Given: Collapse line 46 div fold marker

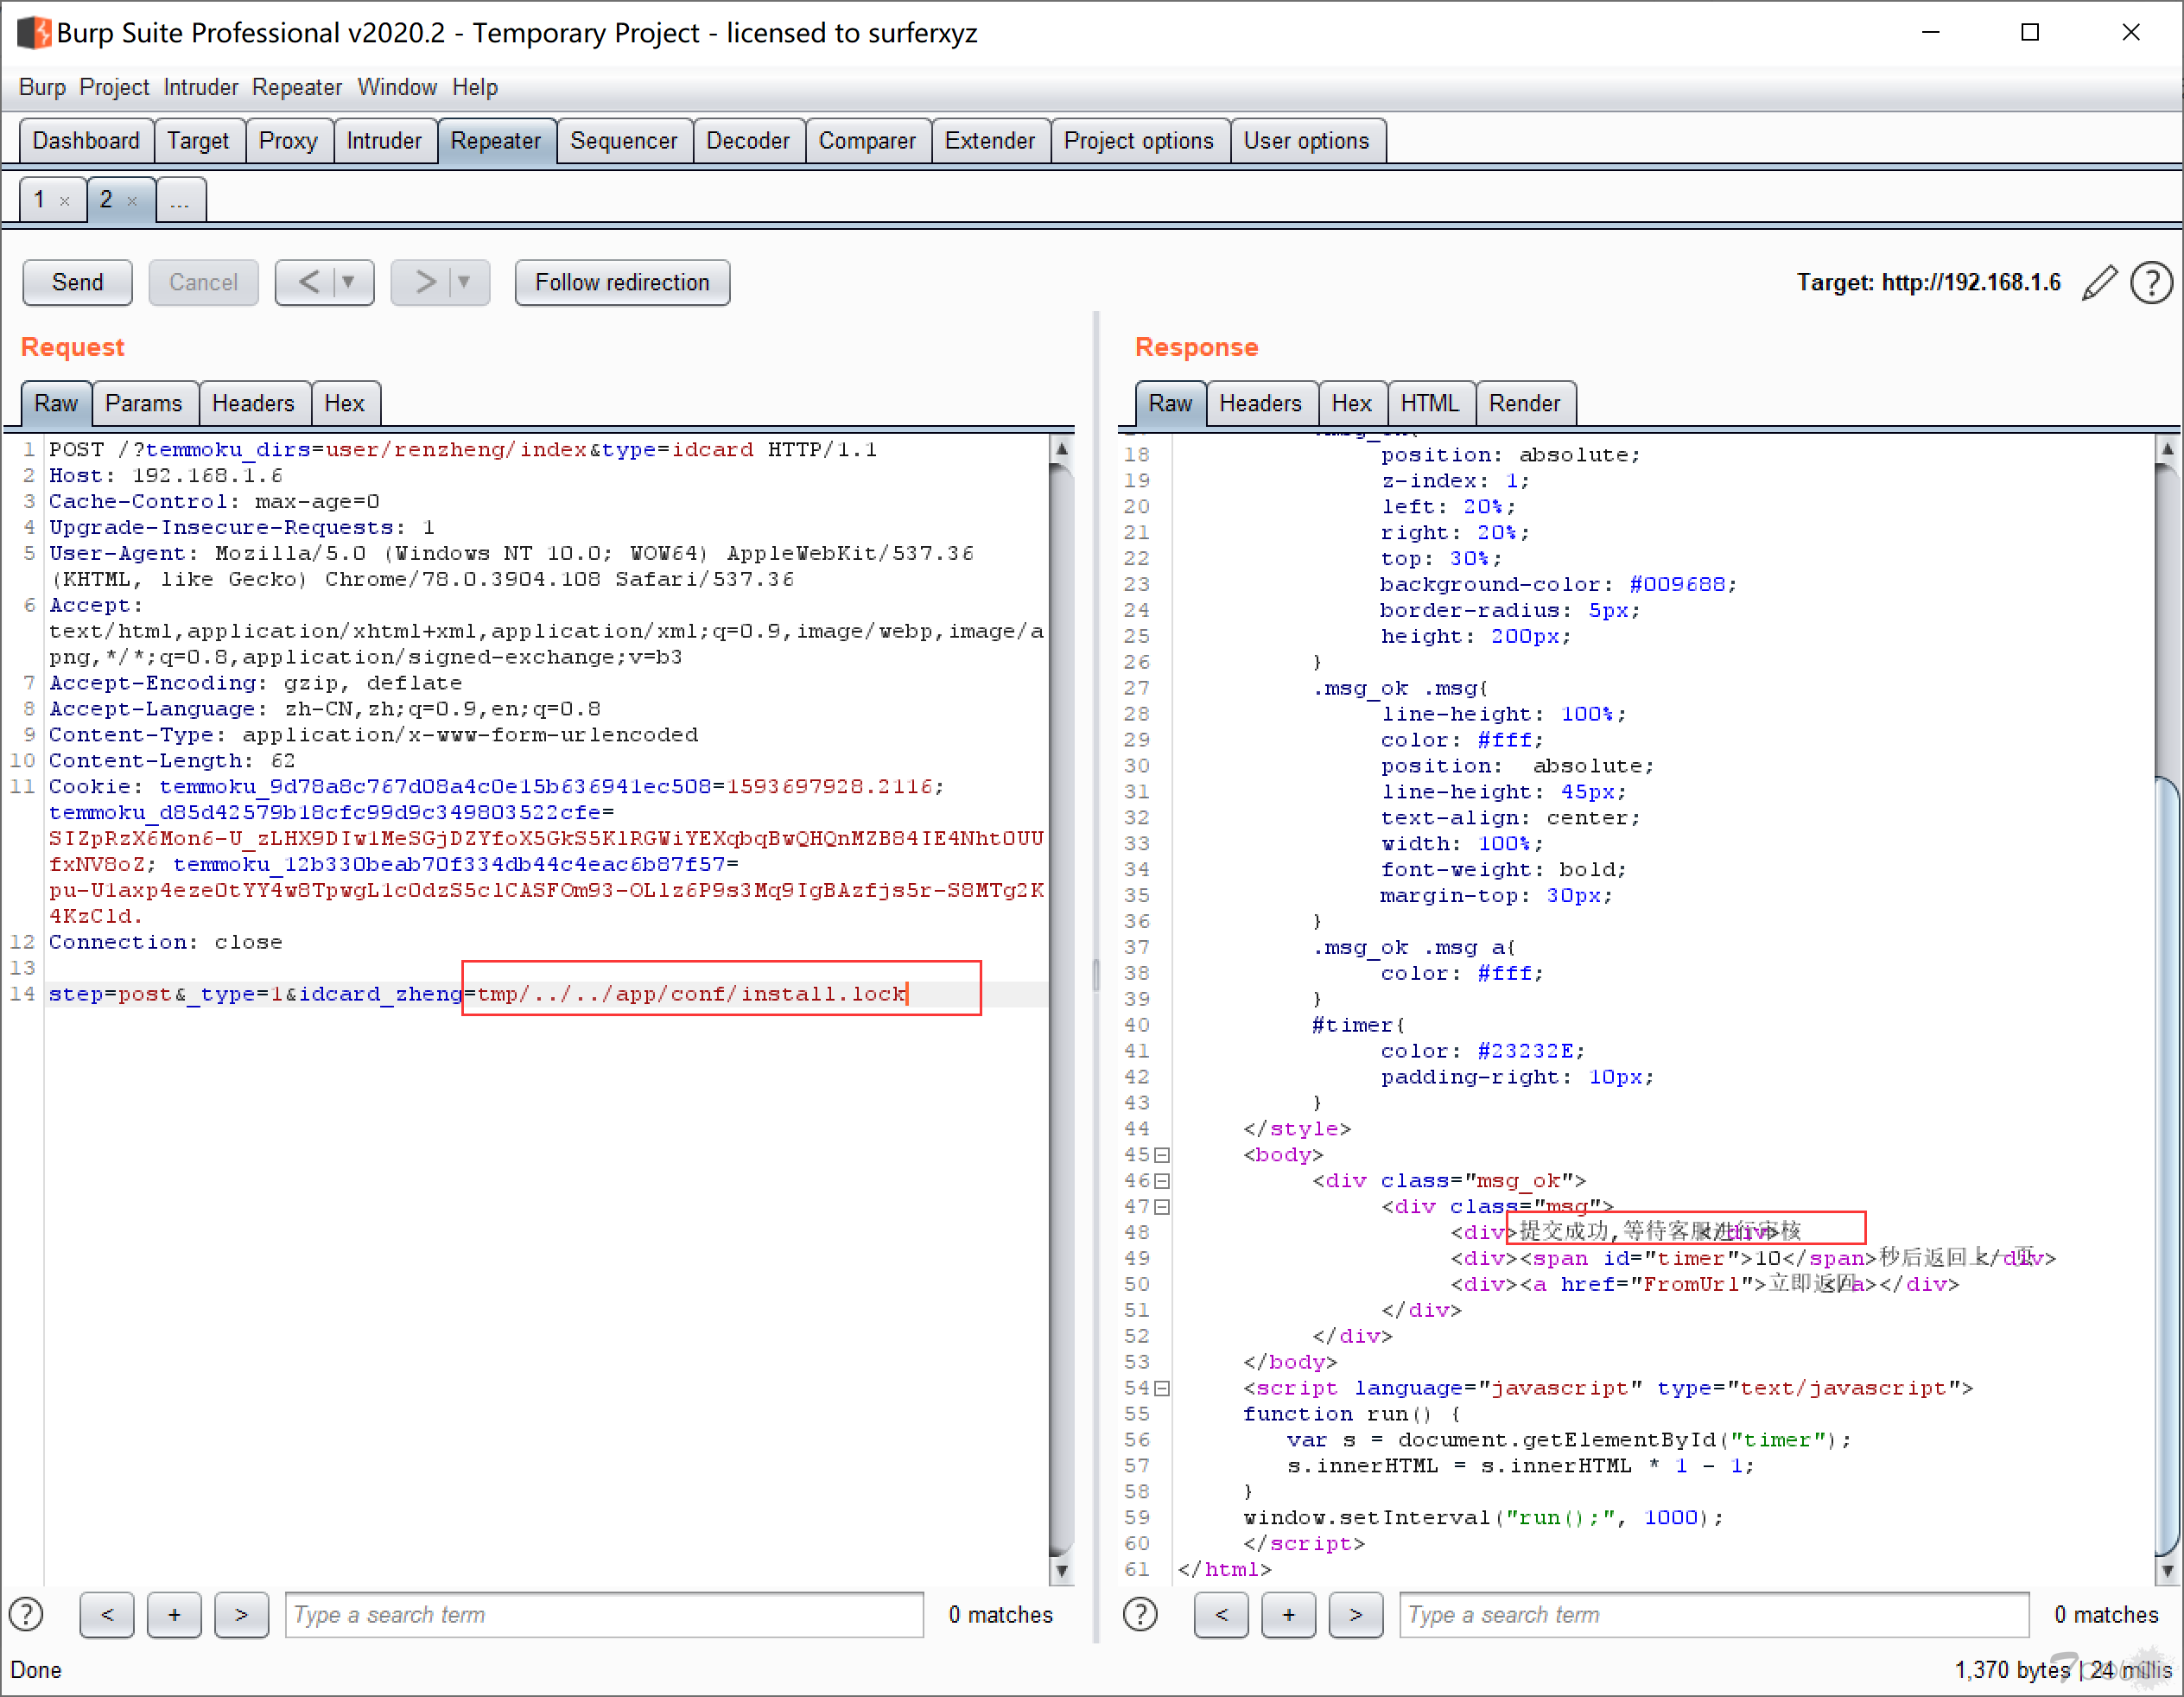Looking at the screenshot, I should tap(1163, 1181).
